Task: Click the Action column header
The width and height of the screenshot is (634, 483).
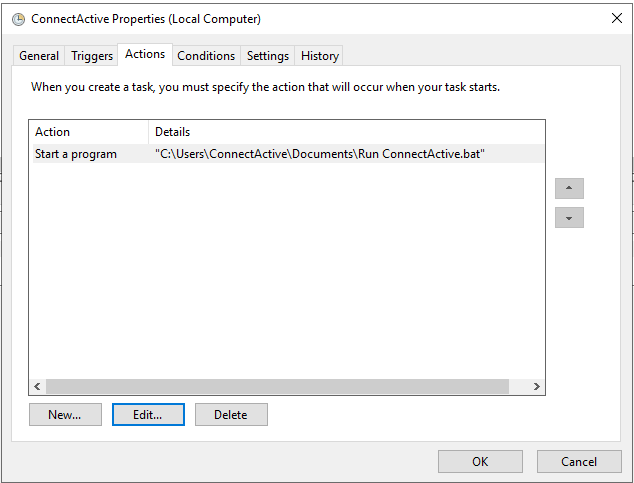Action: 89,132
